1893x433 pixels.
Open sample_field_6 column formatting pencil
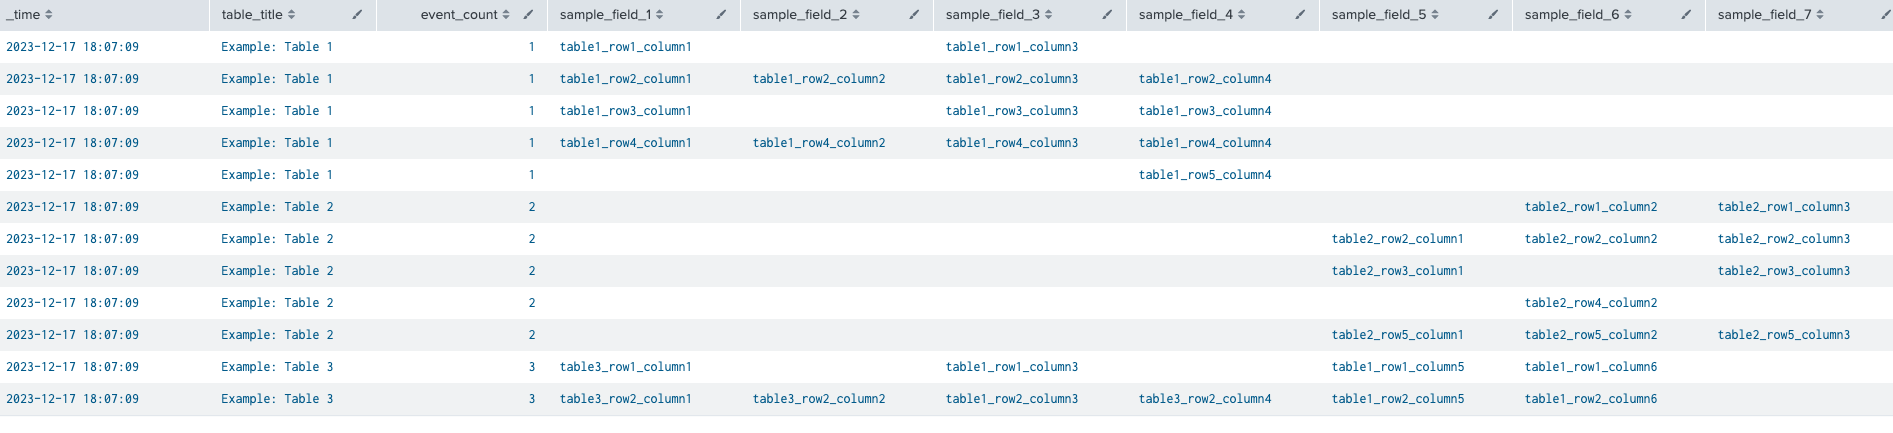[1686, 15]
